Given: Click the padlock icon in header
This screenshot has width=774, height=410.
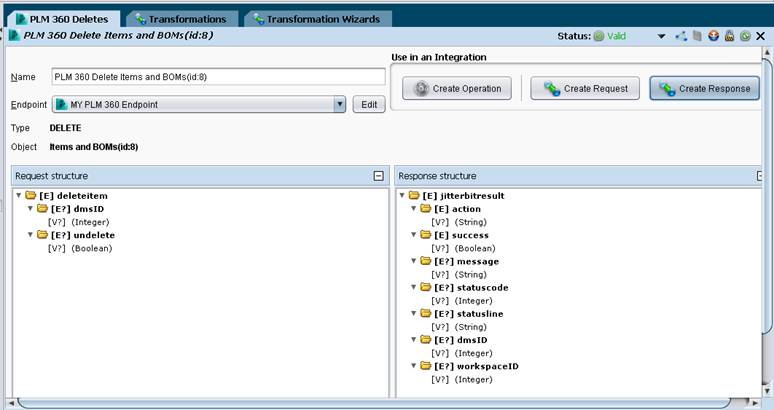Looking at the screenshot, I should coord(730,36).
